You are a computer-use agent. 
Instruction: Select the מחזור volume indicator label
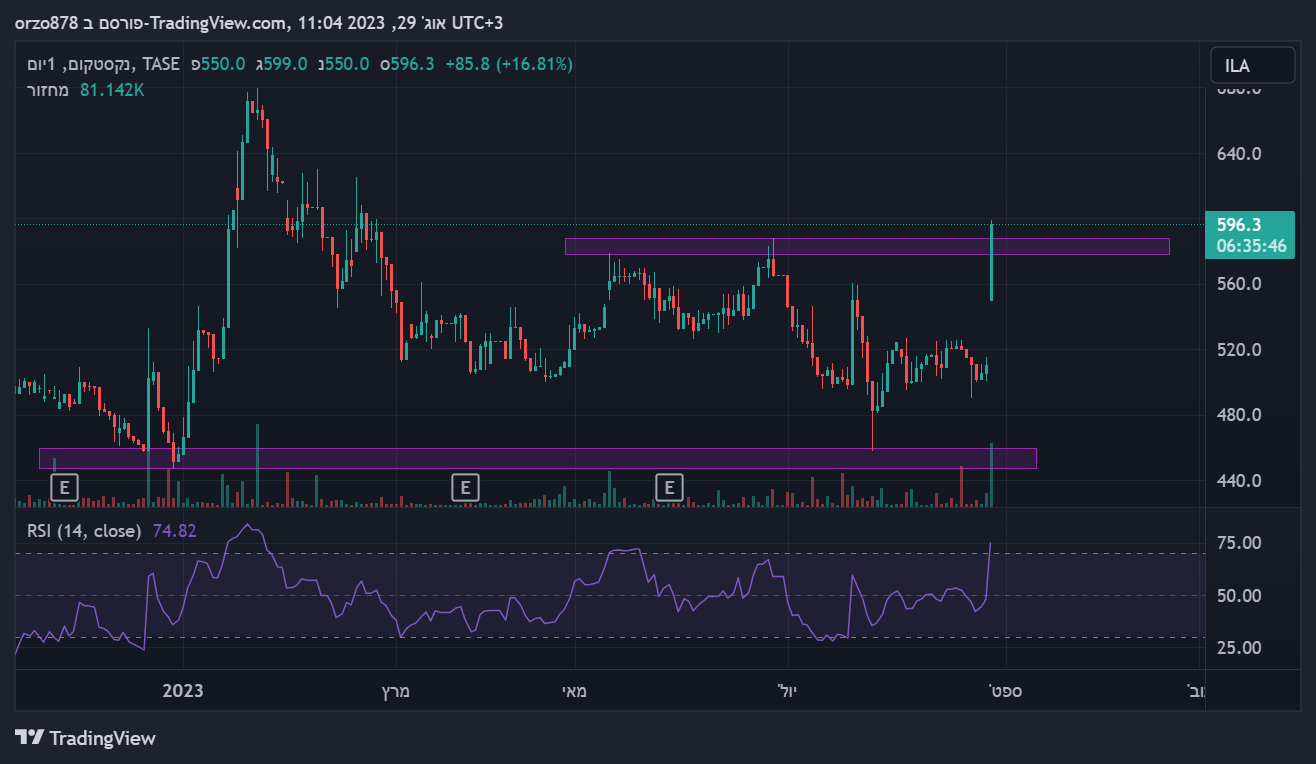coord(48,90)
